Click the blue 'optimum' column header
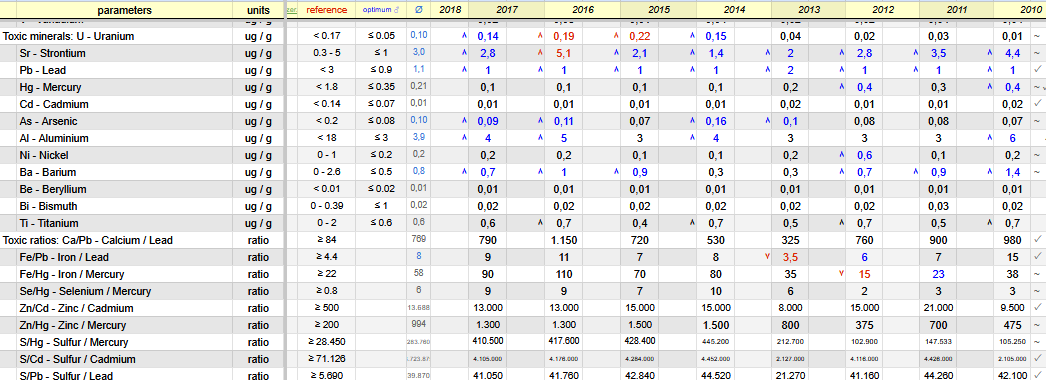 click(x=380, y=10)
